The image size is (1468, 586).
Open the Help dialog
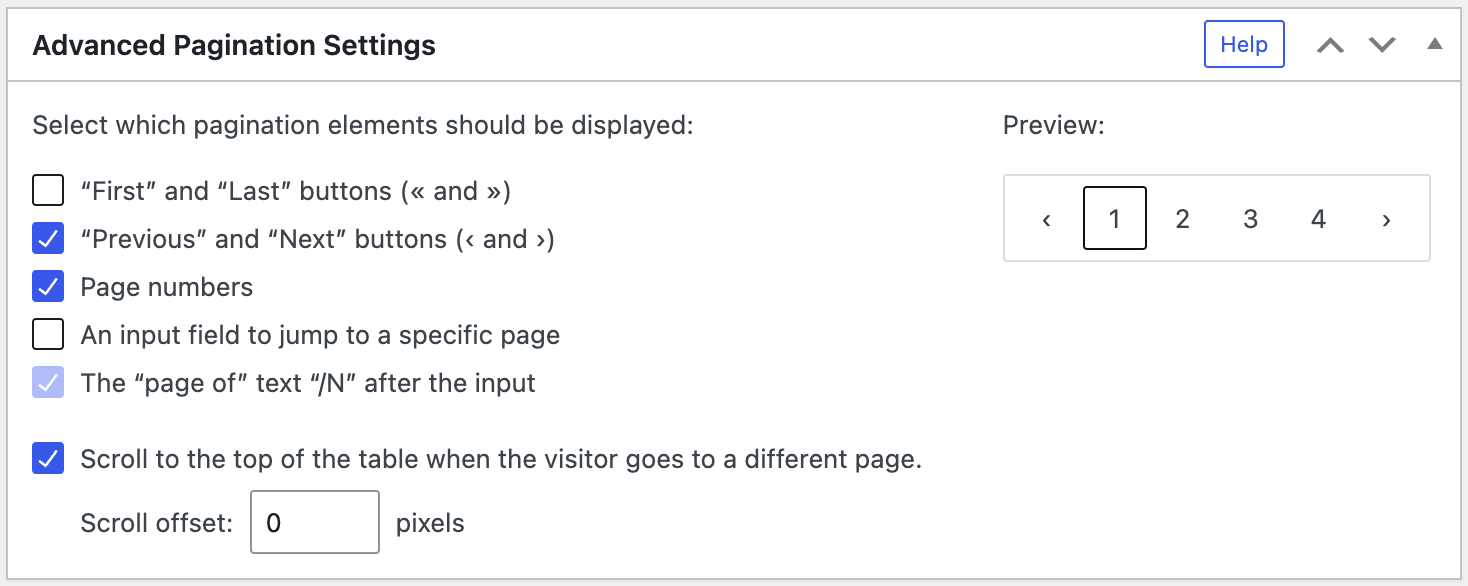[x=1244, y=44]
